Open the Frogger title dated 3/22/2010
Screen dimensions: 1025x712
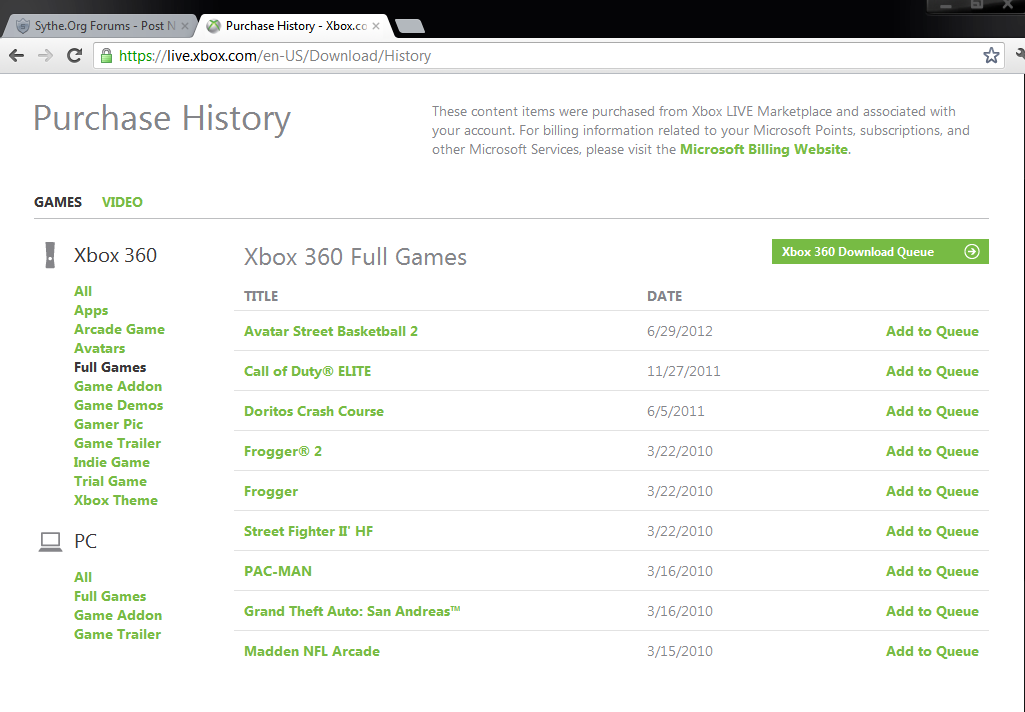tap(271, 492)
